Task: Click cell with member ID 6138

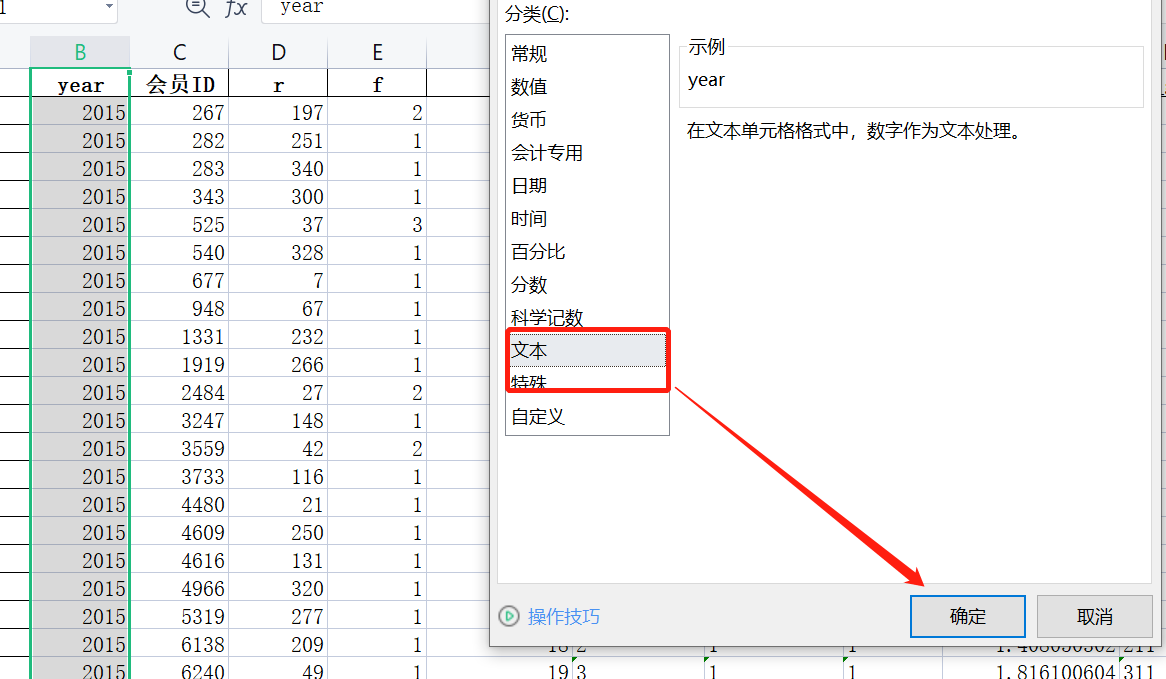Action: [179, 645]
